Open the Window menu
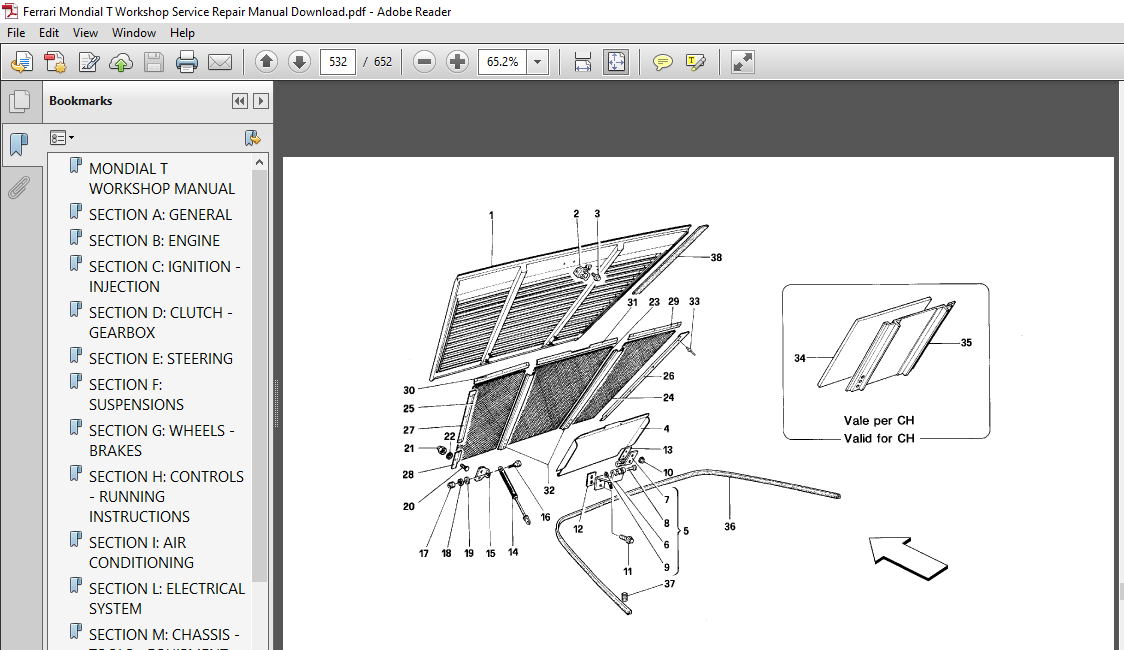The image size is (1124, 650). 133,33
